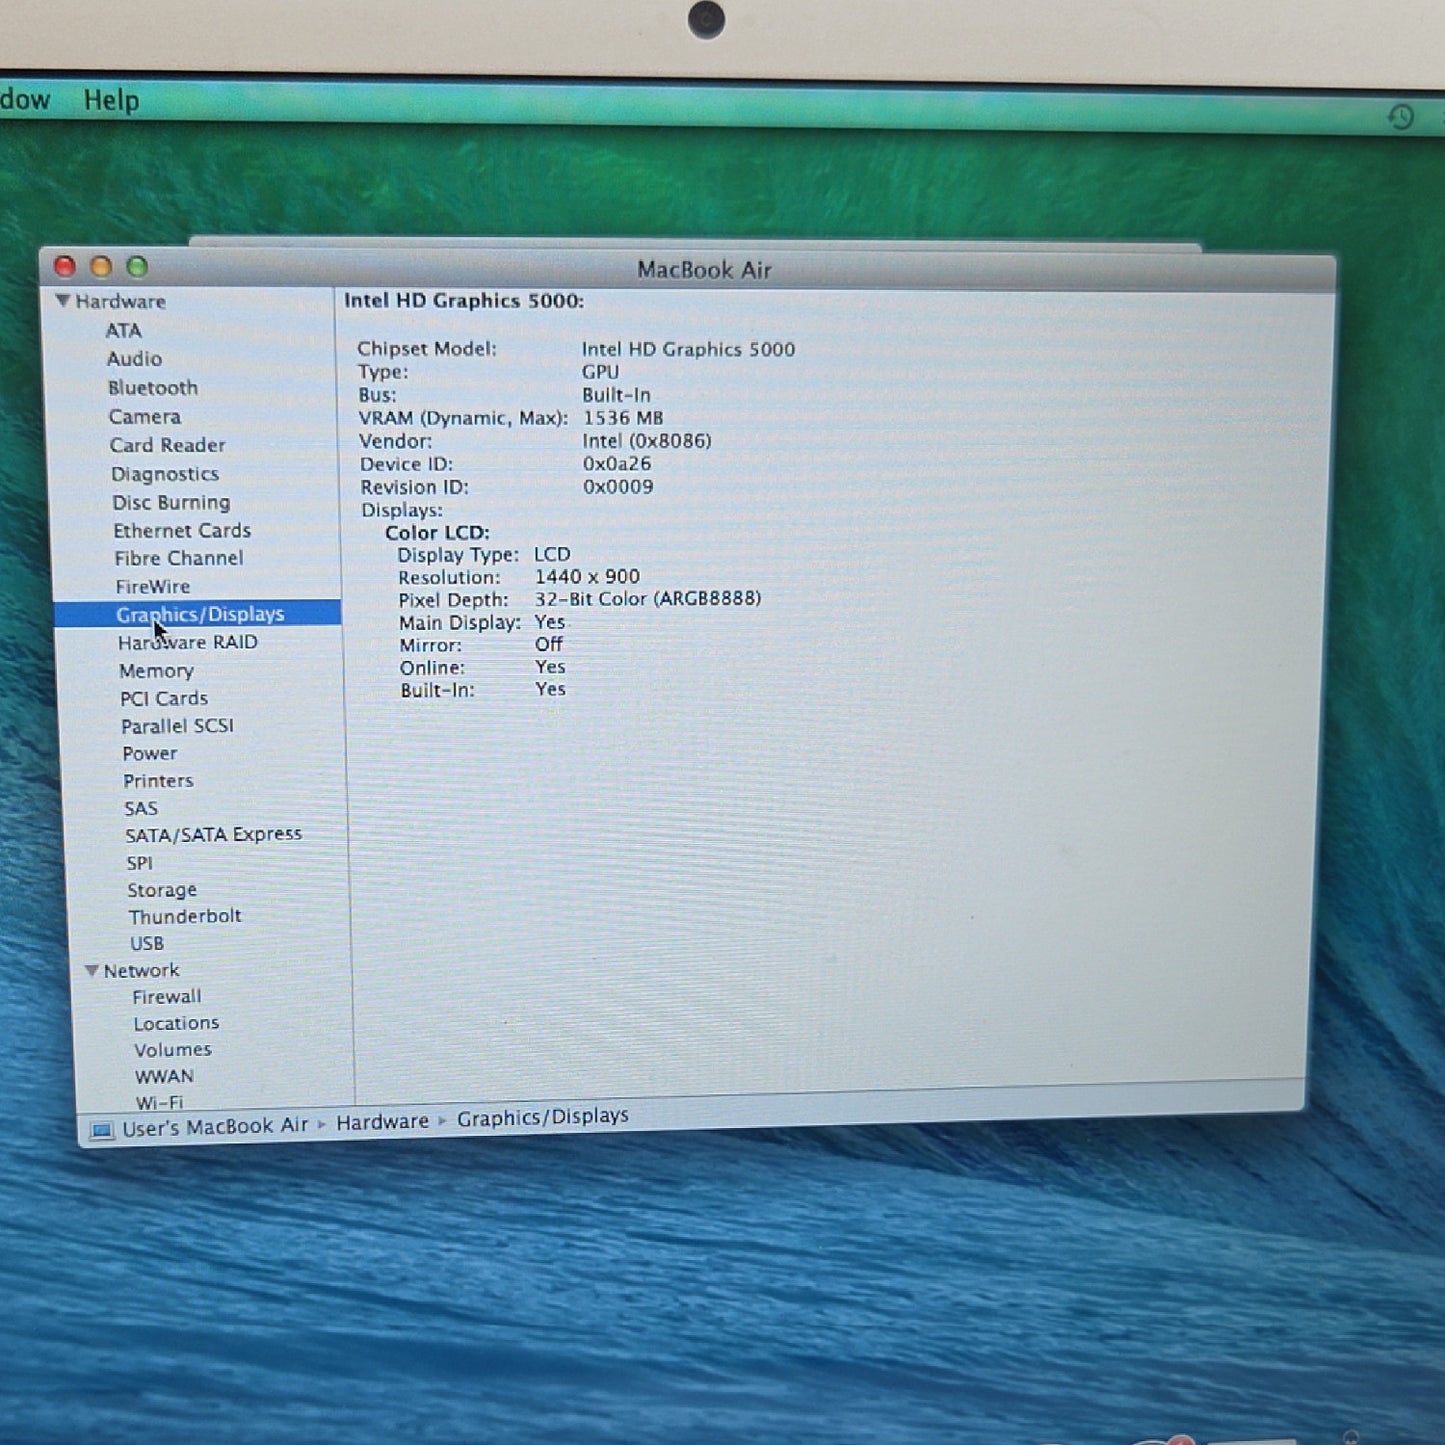1445x1445 pixels.
Task: Select Camera in the sidebar
Action: tap(145, 417)
